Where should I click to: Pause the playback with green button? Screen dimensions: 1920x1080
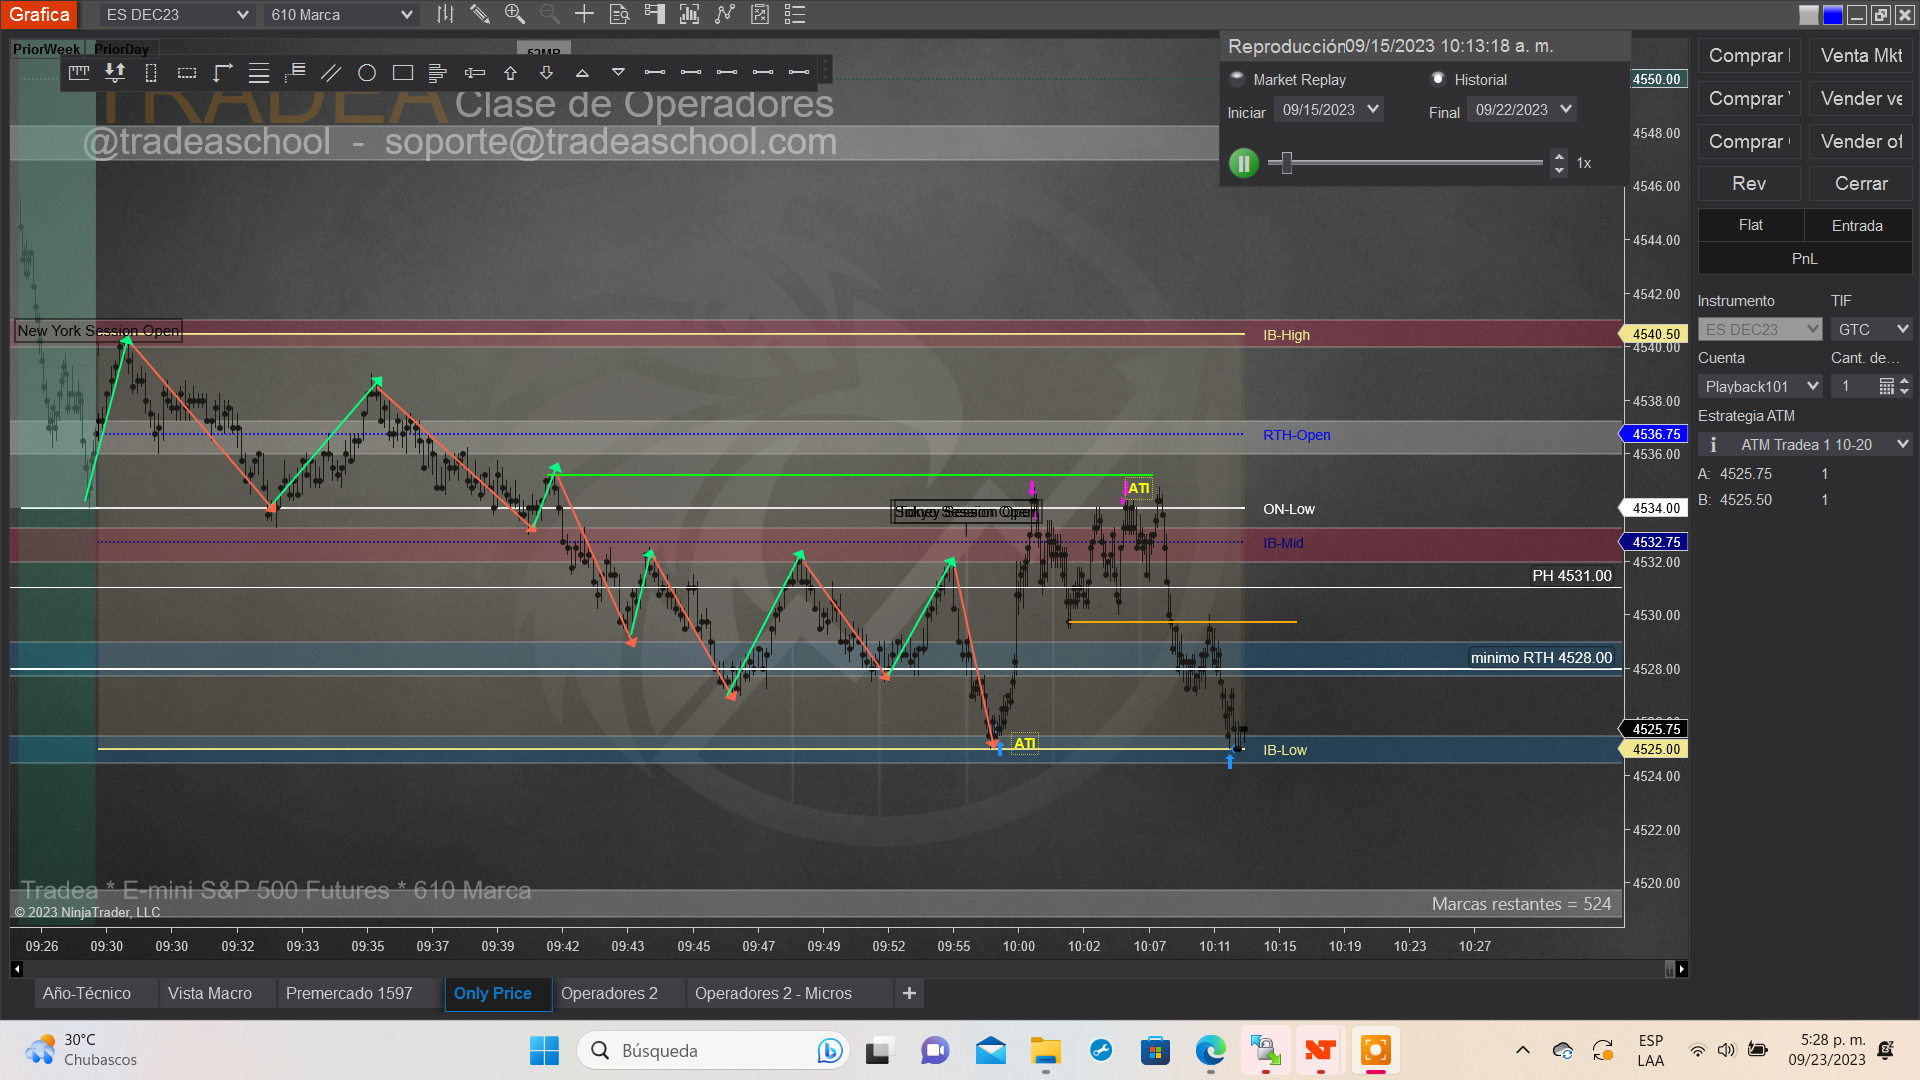[1243, 163]
